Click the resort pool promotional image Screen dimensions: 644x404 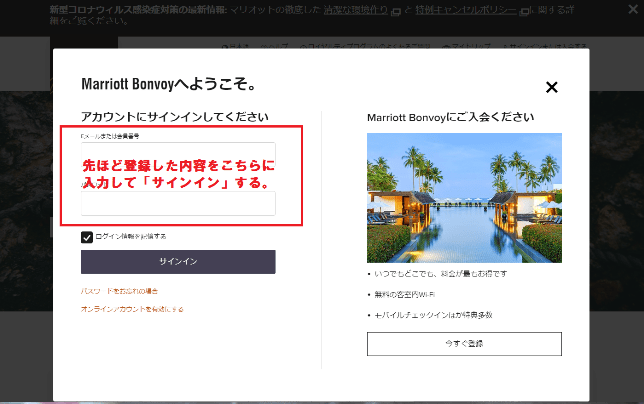464,197
